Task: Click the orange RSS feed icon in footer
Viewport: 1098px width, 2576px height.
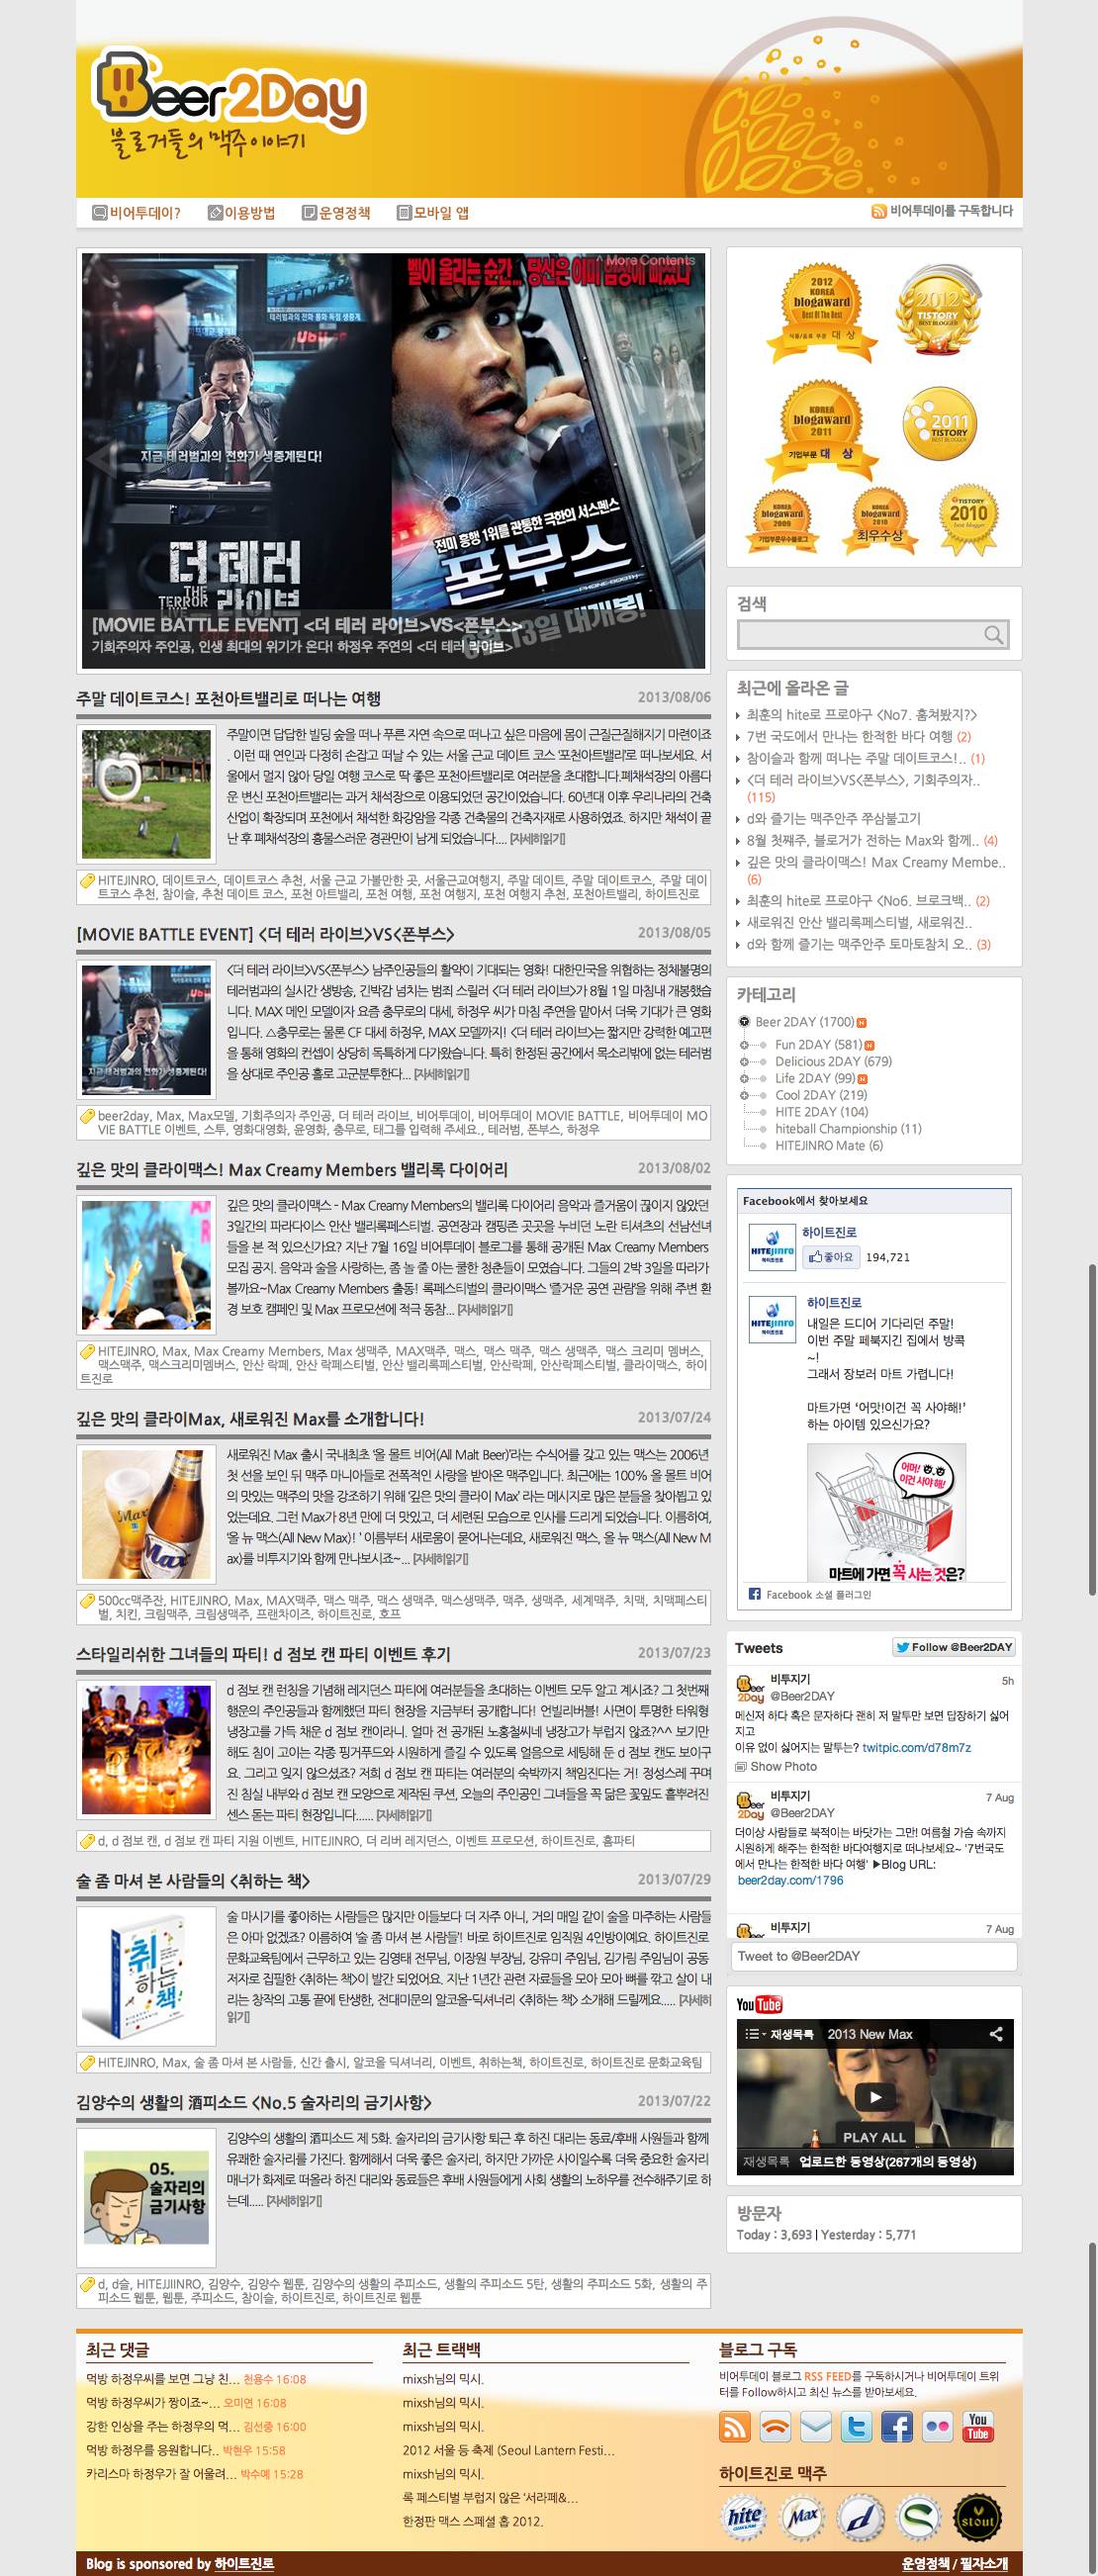Action: [x=735, y=2427]
